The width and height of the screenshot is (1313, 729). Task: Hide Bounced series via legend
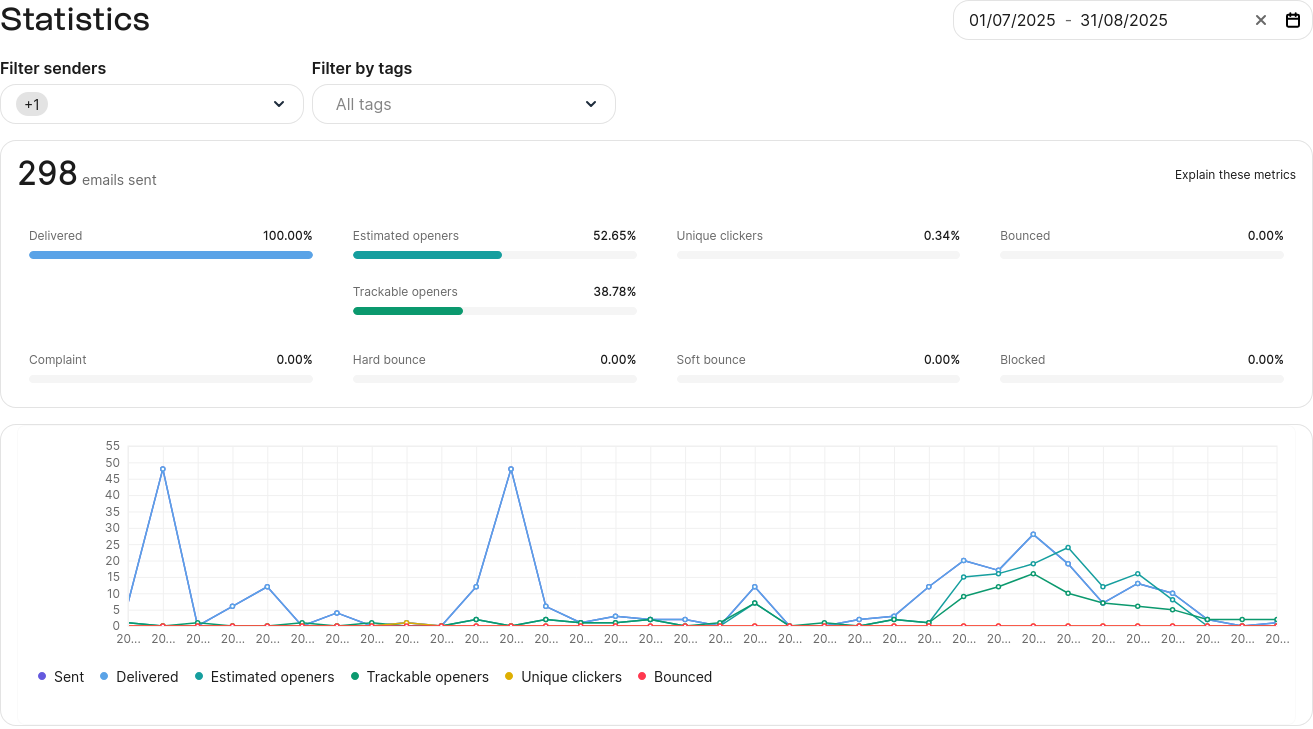point(674,677)
